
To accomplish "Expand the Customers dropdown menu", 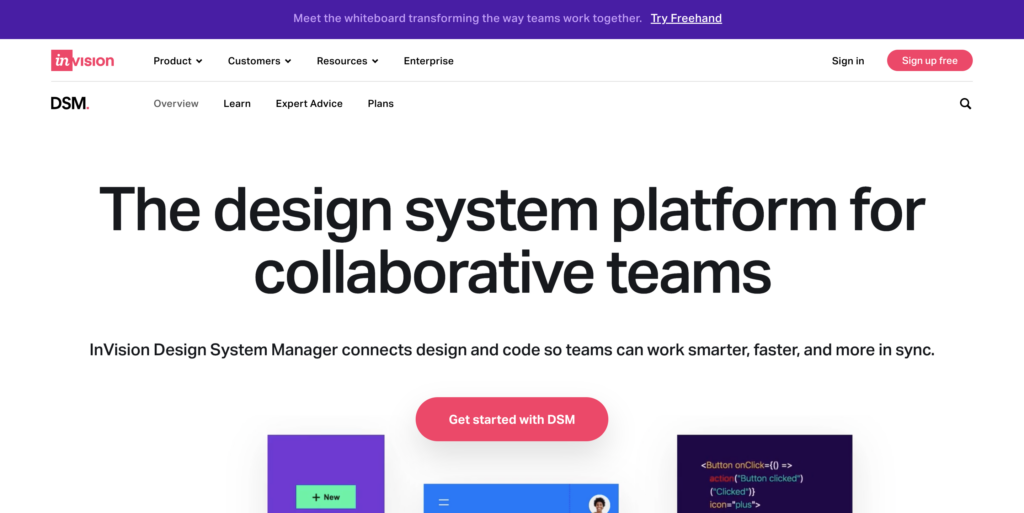I will point(259,61).
